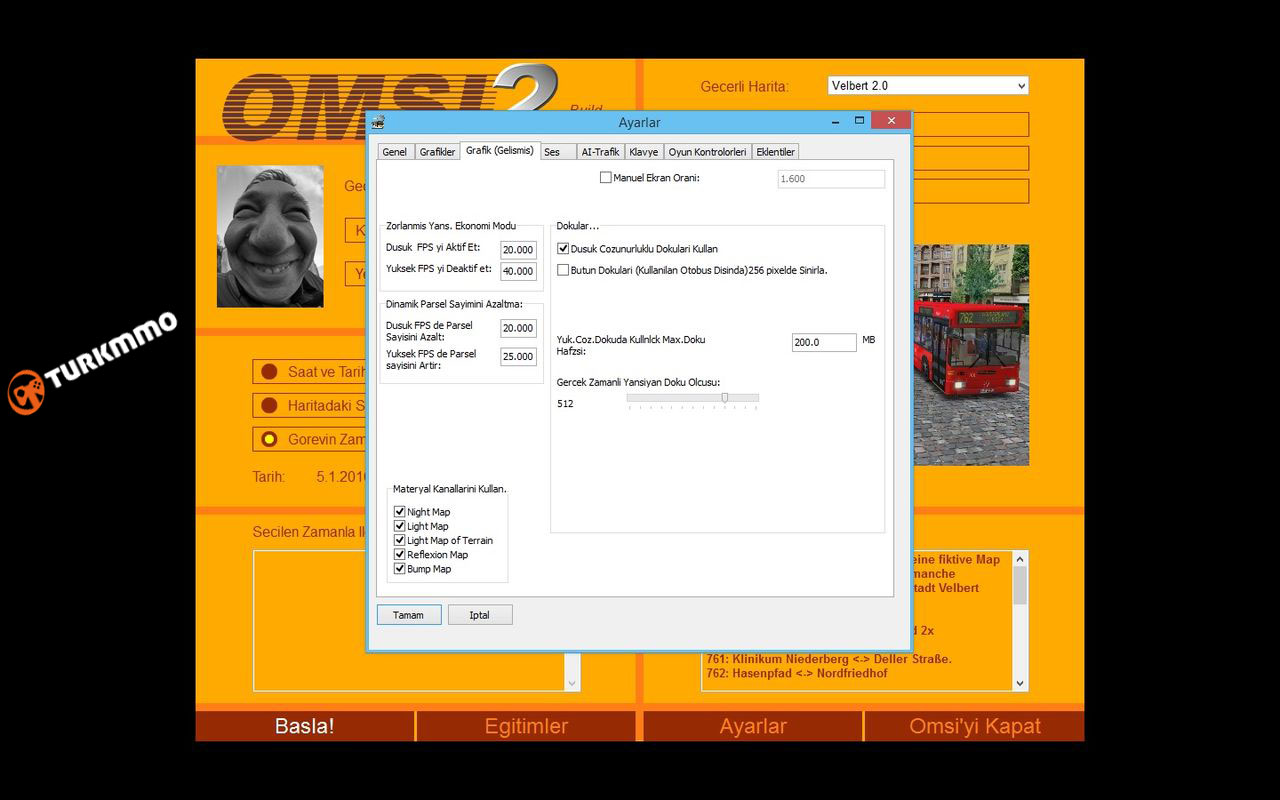This screenshot has height=800, width=1280.
Task: Maximize the Ayarlar dialog
Action: click(x=859, y=121)
